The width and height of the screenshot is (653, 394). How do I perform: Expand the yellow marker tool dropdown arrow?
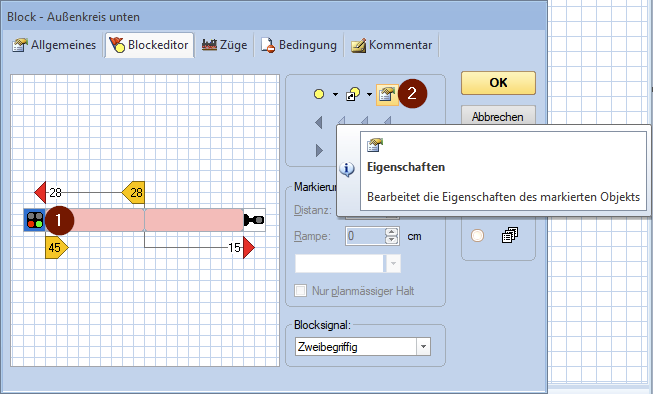335,95
